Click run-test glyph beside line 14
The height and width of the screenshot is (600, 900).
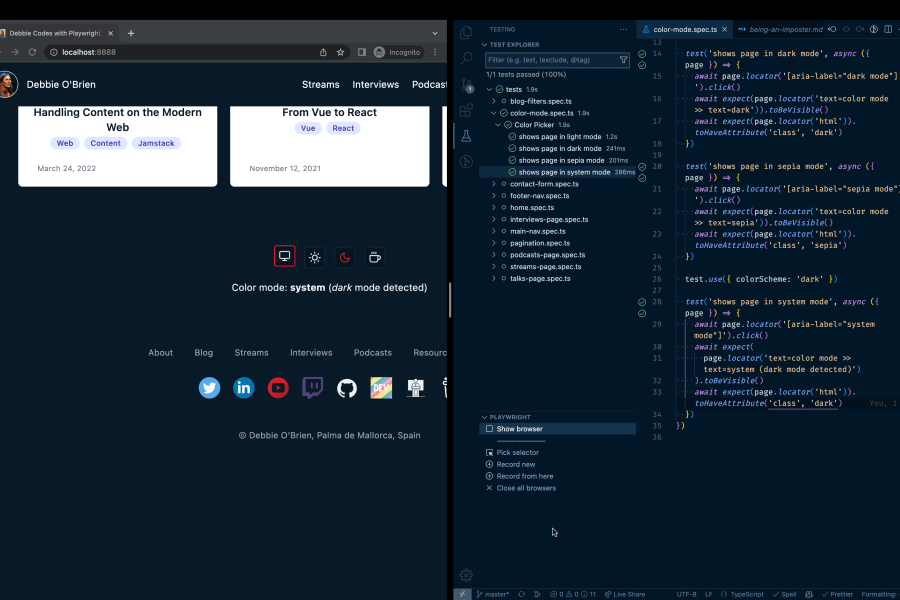click(x=642, y=54)
